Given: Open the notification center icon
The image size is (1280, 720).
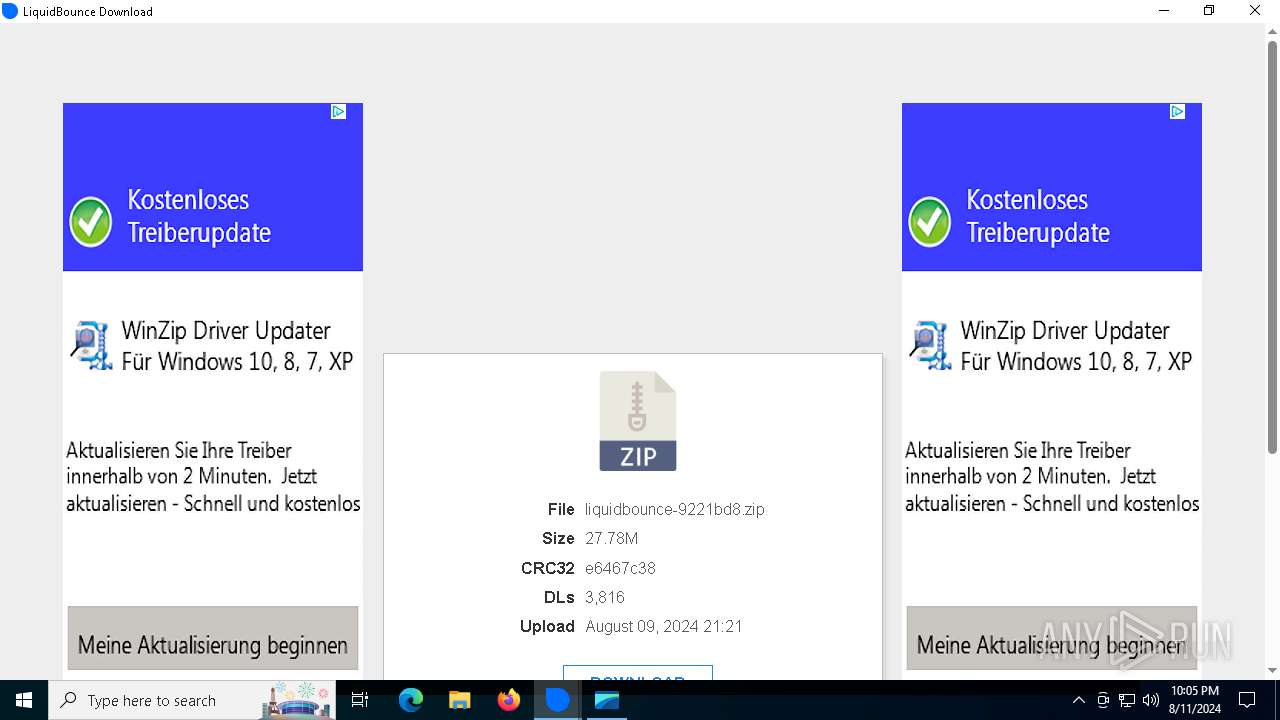Looking at the screenshot, I should pos(1247,700).
